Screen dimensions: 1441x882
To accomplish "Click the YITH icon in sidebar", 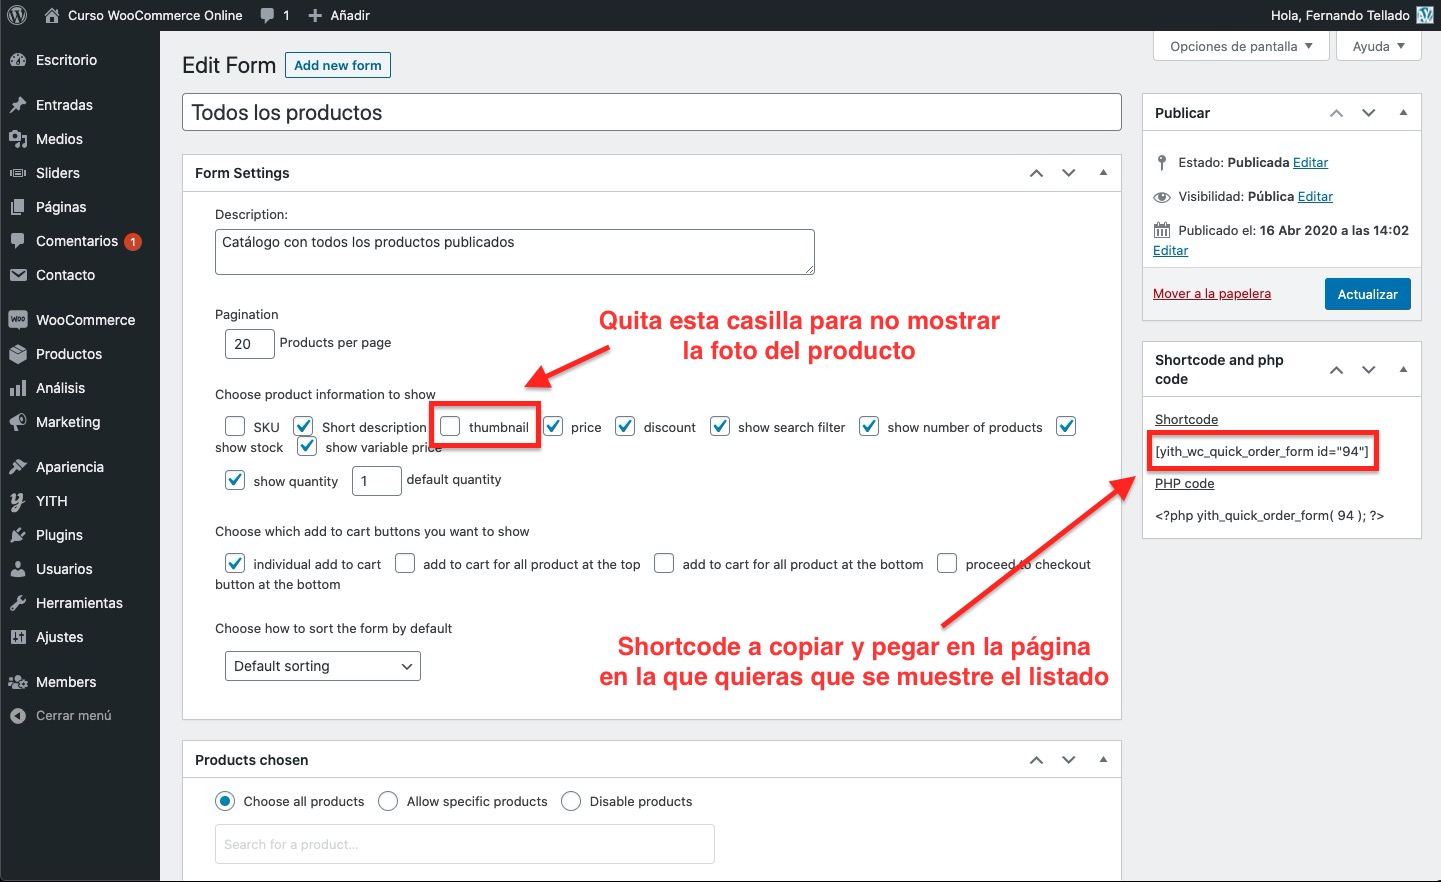I will [17, 501].
